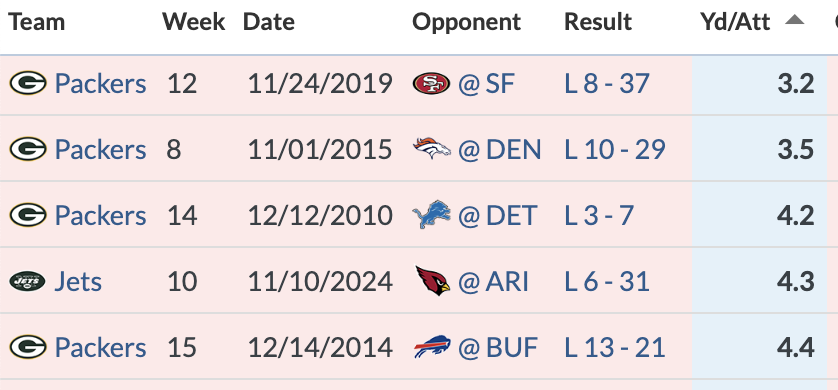The width and height of the screenshot is (838, 390).
Task: Click Packers logo in the 11/24/2019 row
Action: click(28, 84)
